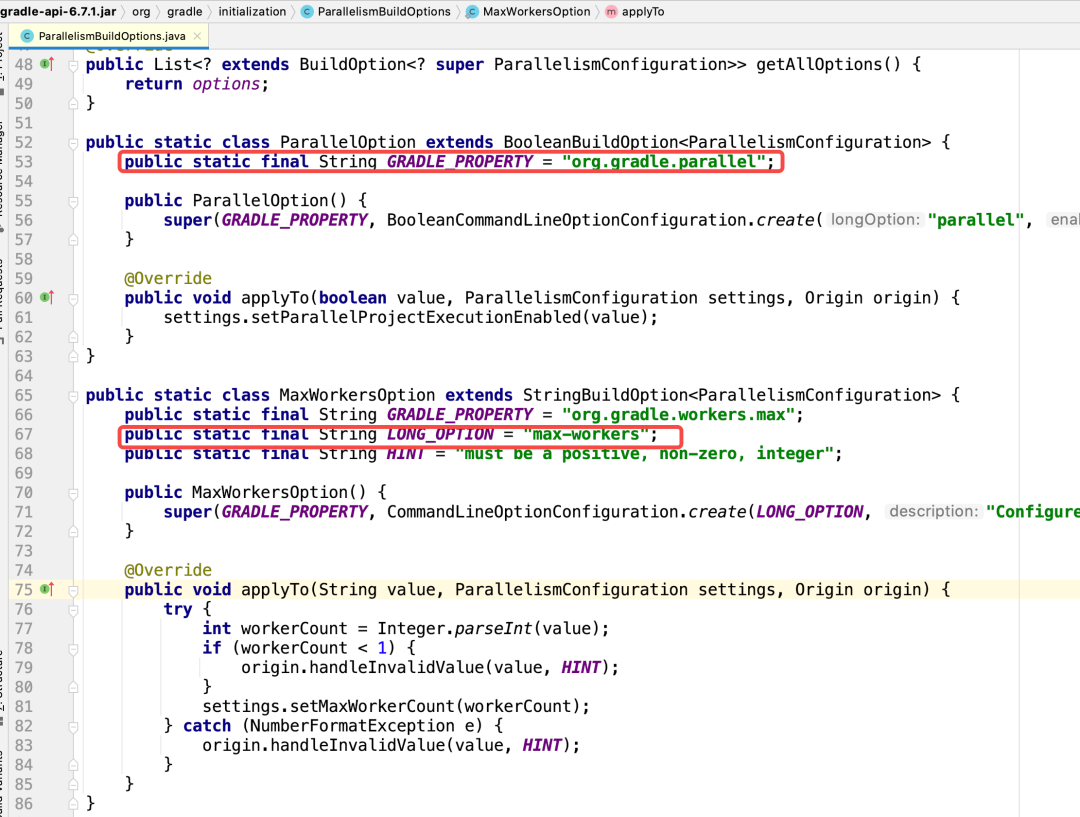This screenshot has width=1080, height=817.
Task: Fold ParallelOption constructor on line 55
Action: pos(72,200)
